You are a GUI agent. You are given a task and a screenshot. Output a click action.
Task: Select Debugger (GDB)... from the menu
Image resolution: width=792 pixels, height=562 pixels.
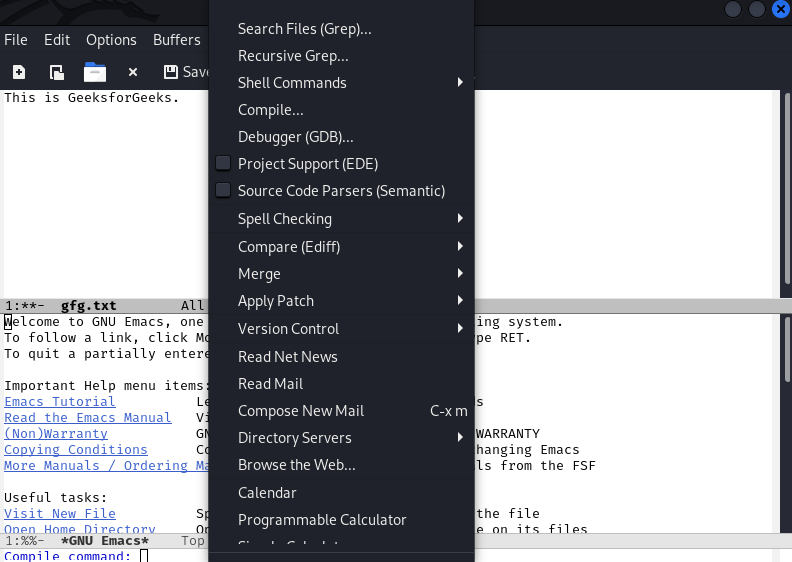296,137
